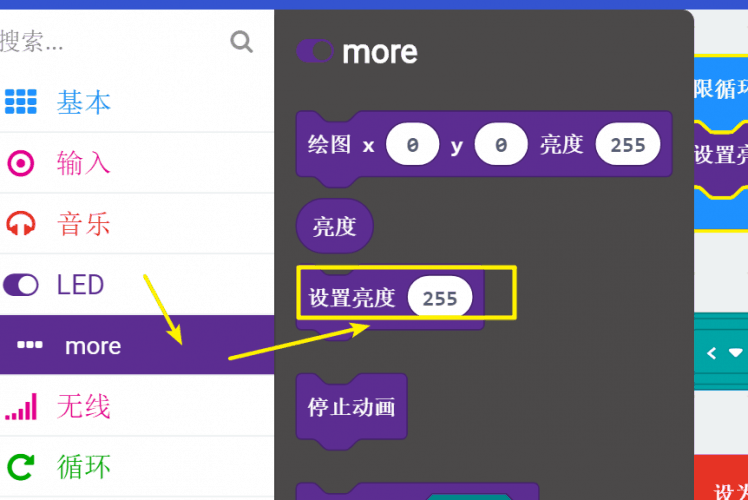Collapse the more subcategory under LED
Screen dimensions: 748x500
pos(137,344)
